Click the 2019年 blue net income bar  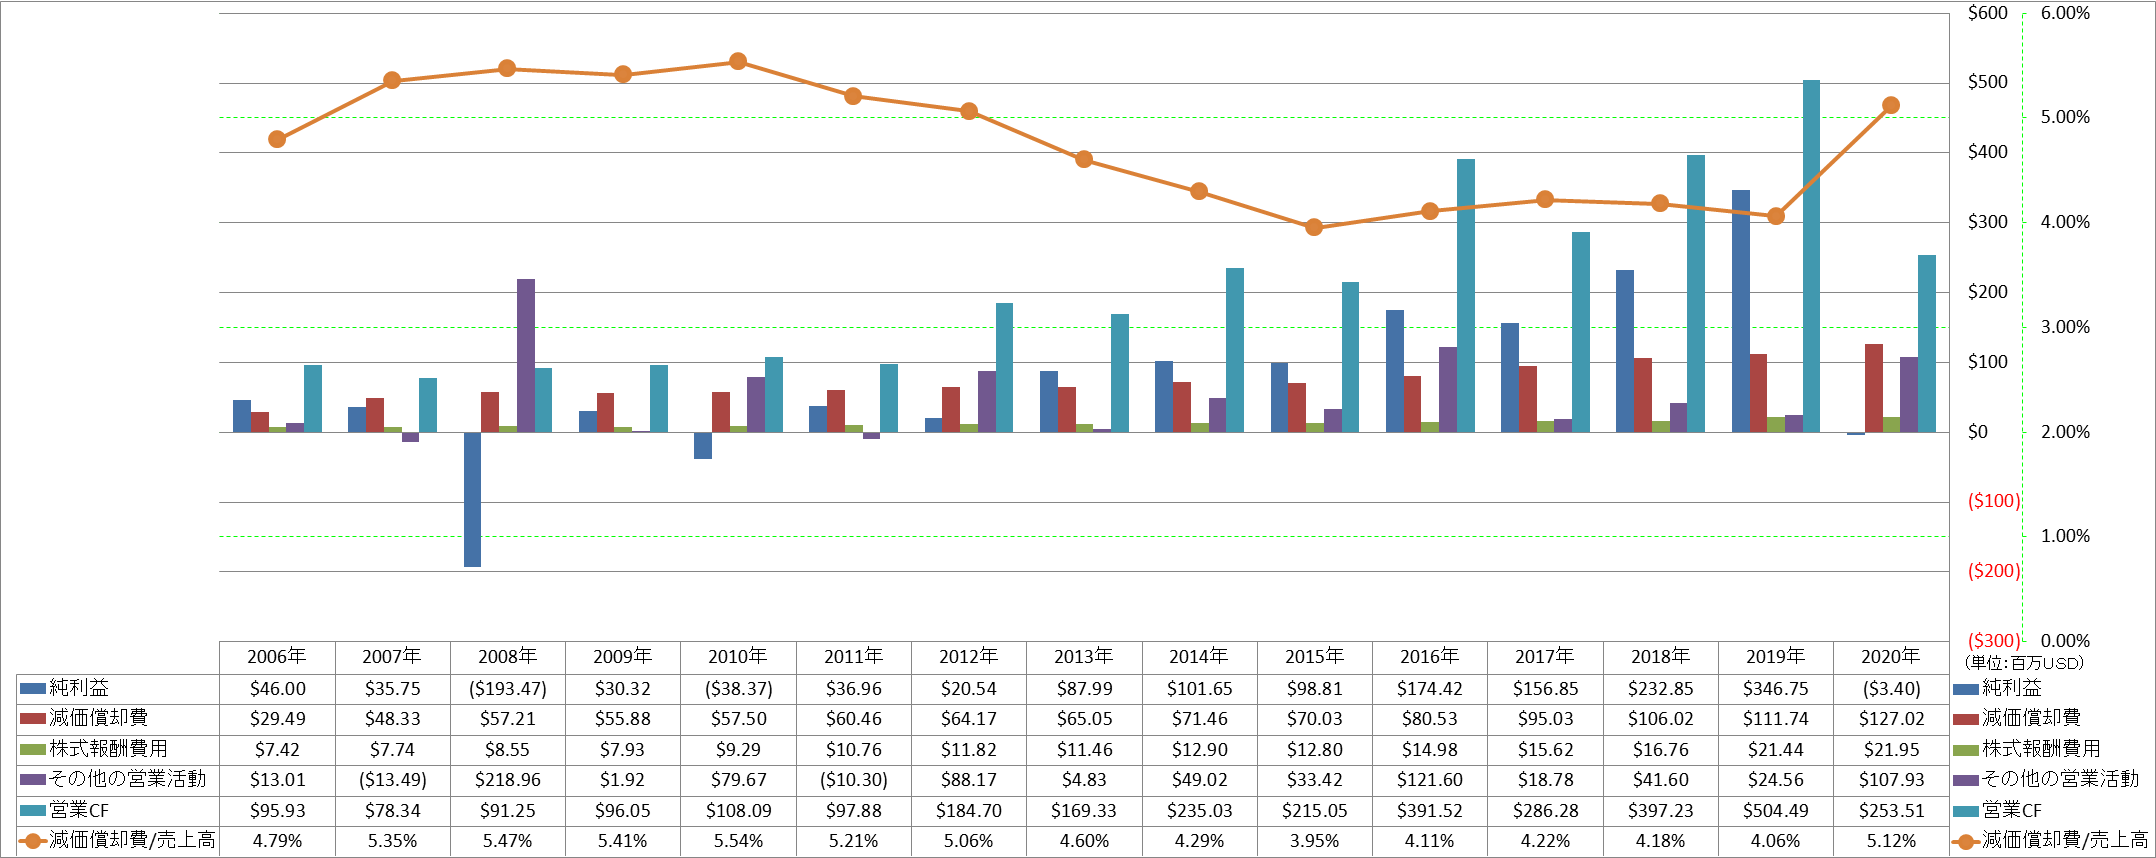[x=1741, y=311]
